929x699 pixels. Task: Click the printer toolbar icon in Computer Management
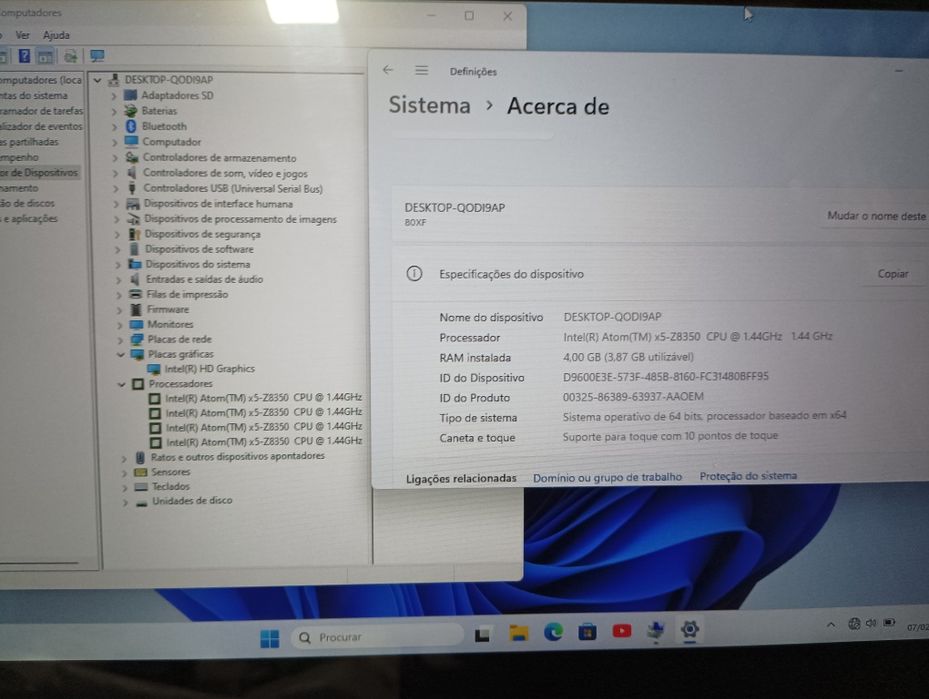[71, 56]
